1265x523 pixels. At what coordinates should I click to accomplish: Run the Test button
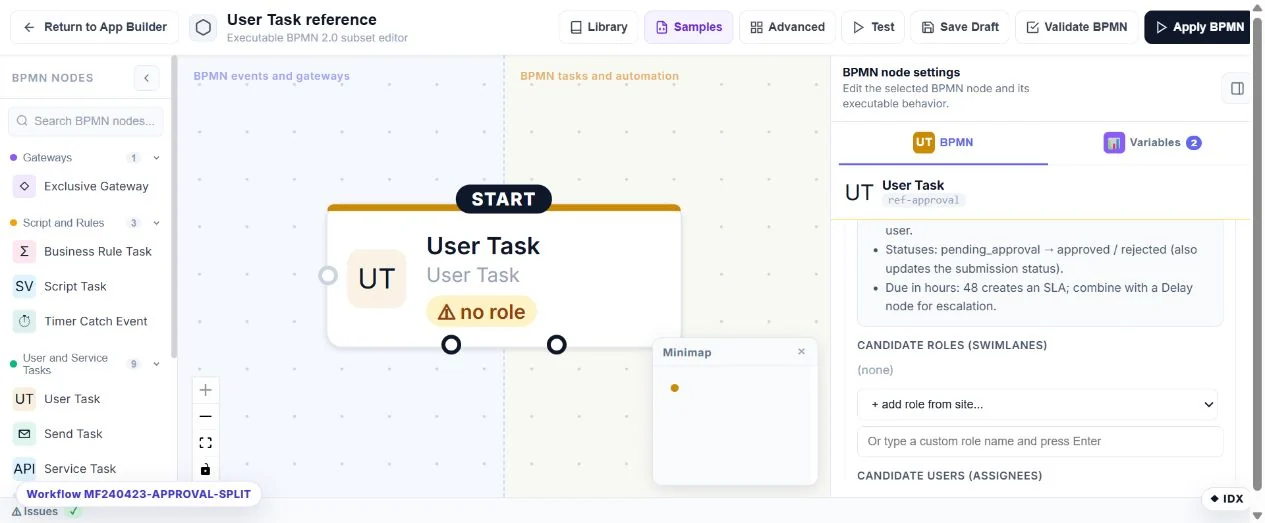click(x=873, y=27)
